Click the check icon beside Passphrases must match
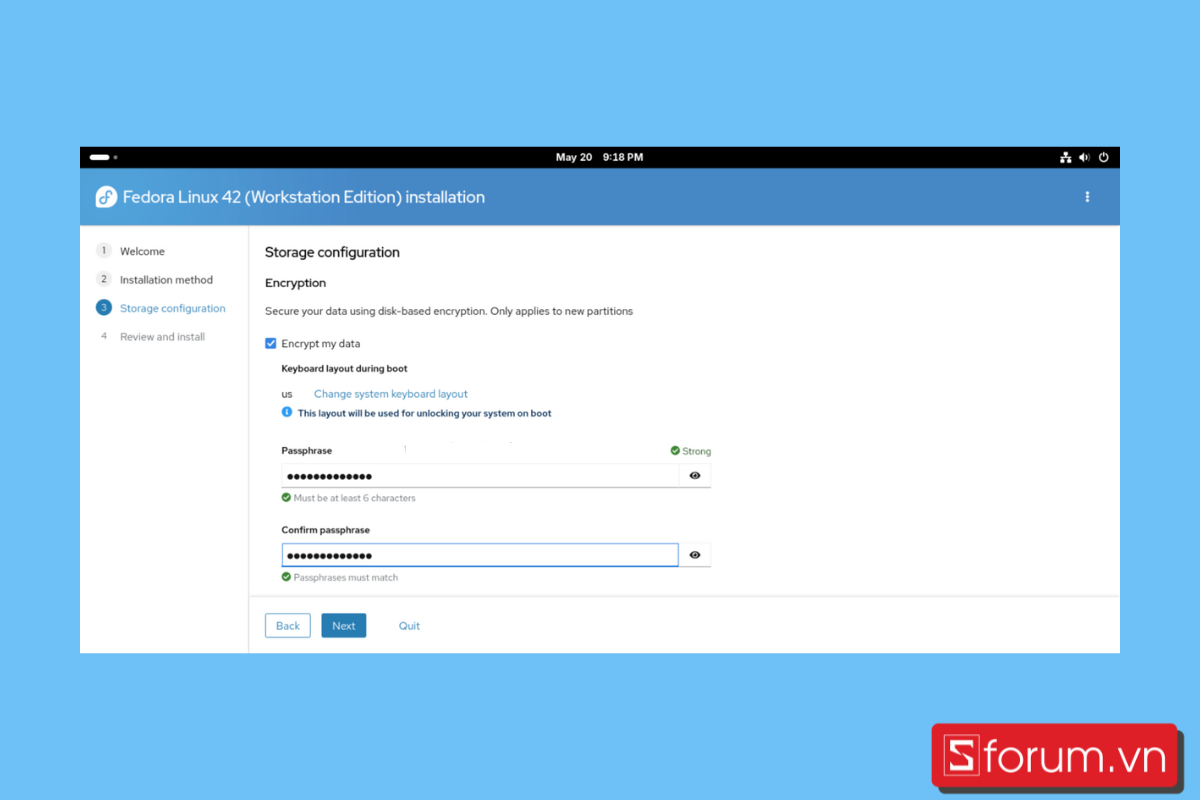Image resolution: width=1200 pixels, height=800 pixels. (x=286, y=577)
